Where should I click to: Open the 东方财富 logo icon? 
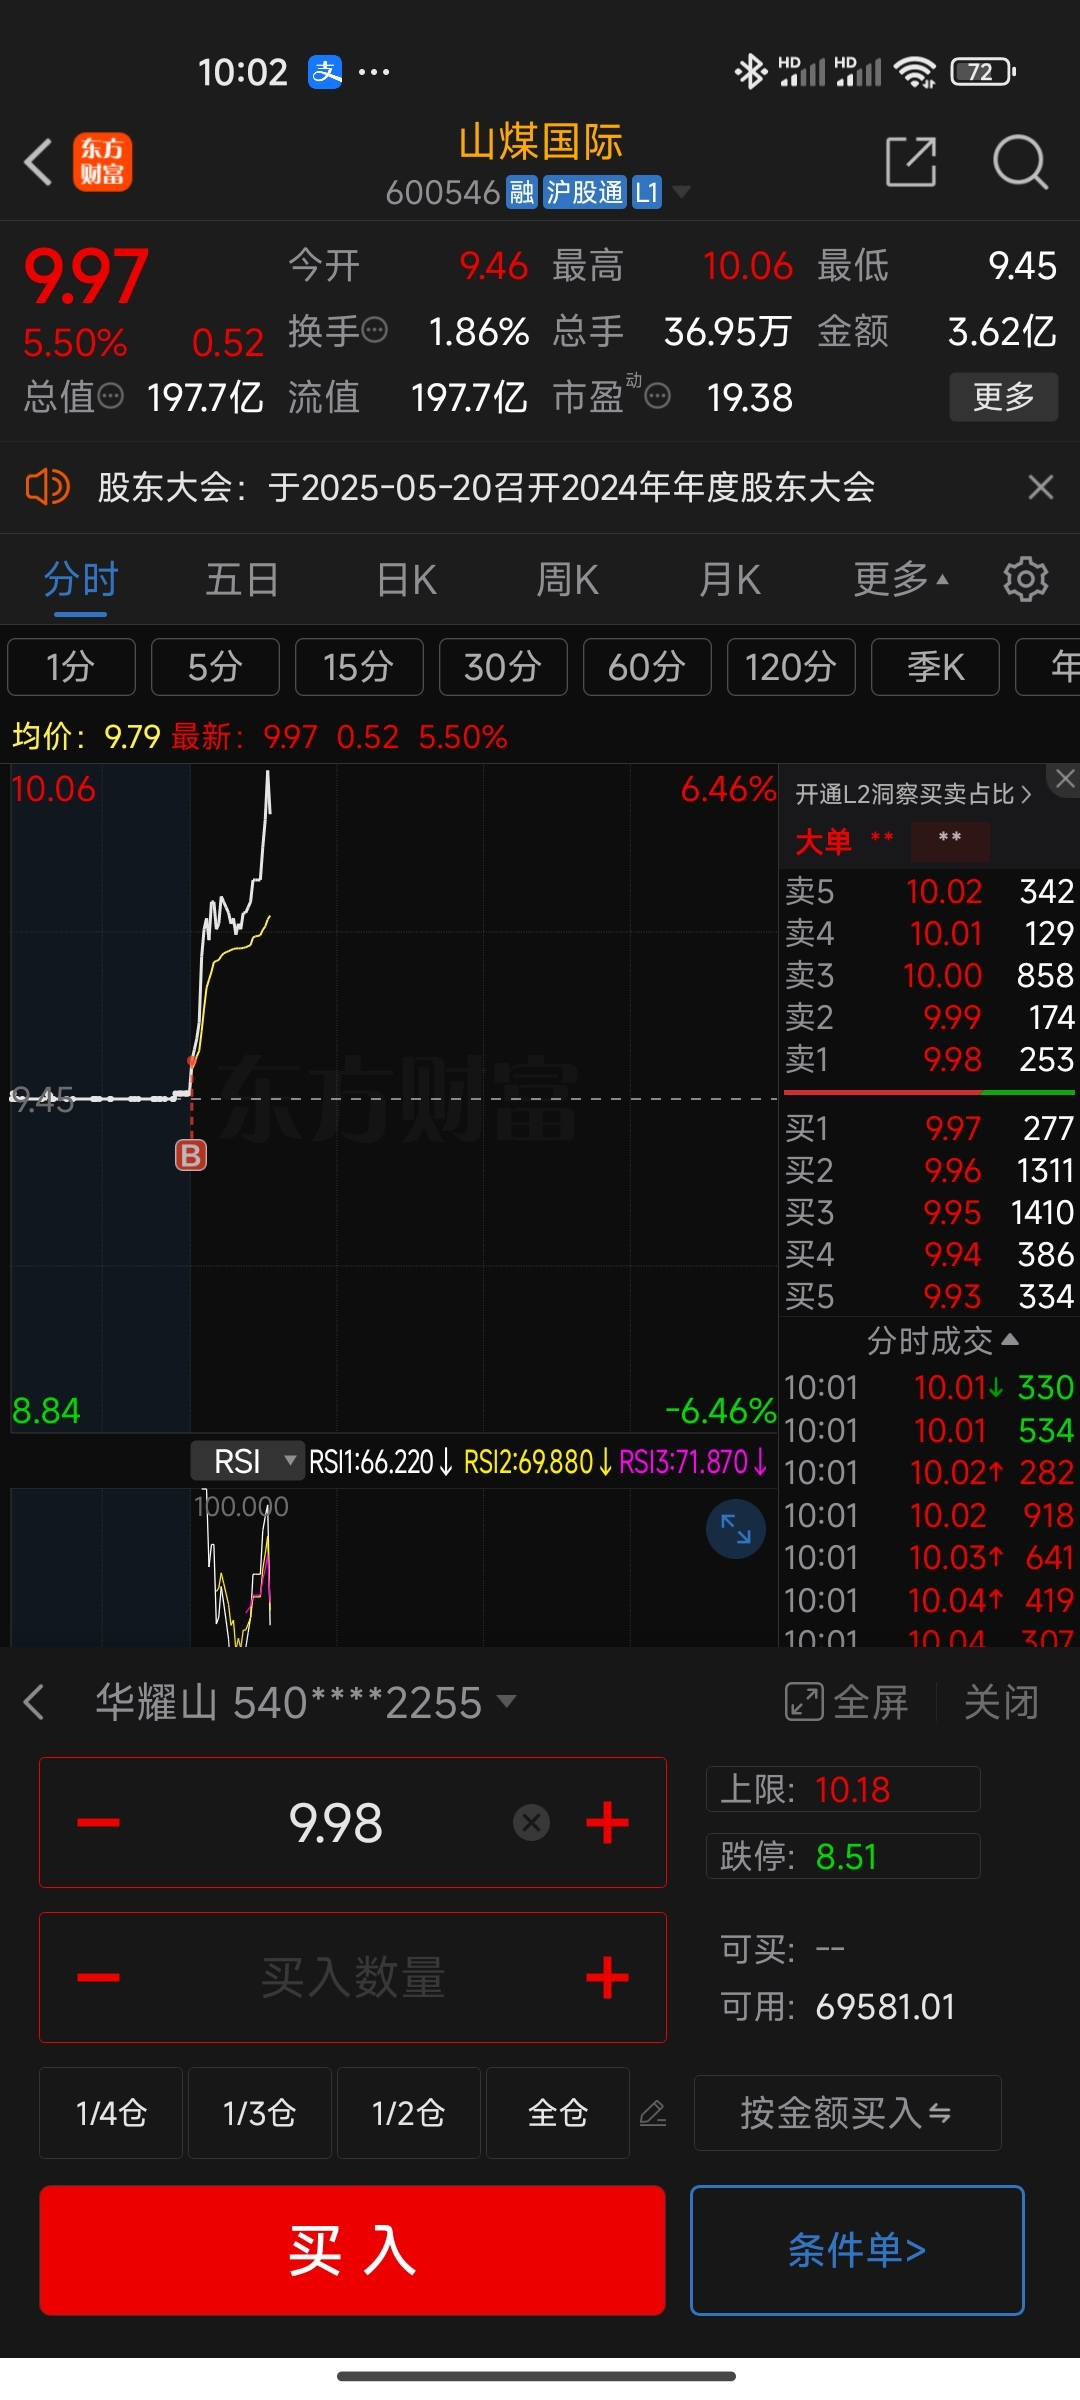(x=102, y=162)
